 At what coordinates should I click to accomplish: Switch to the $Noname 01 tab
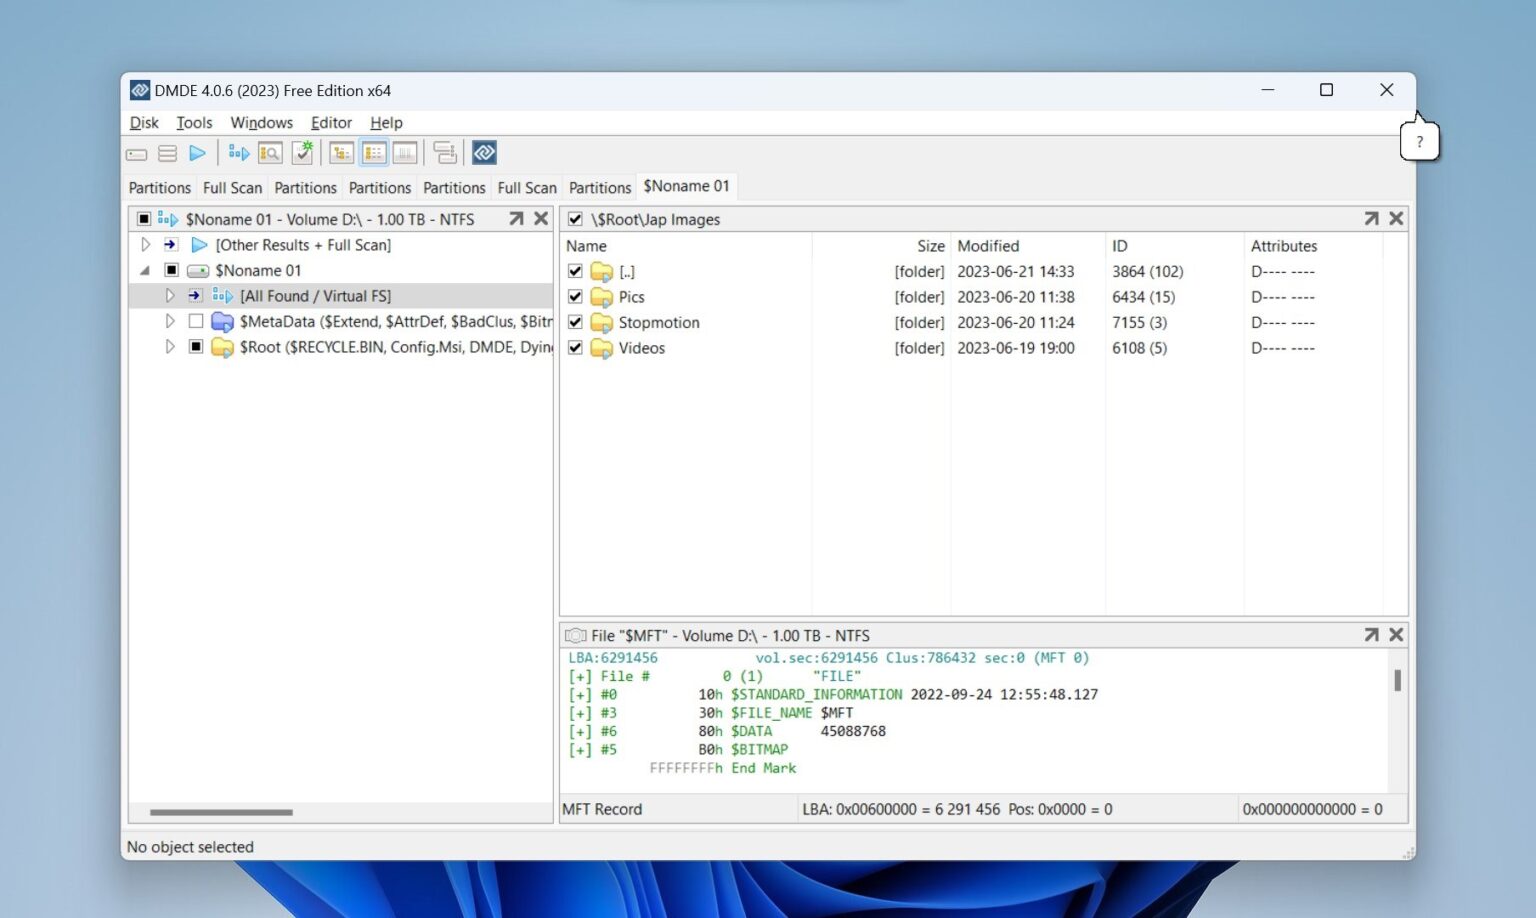(686, 186)
